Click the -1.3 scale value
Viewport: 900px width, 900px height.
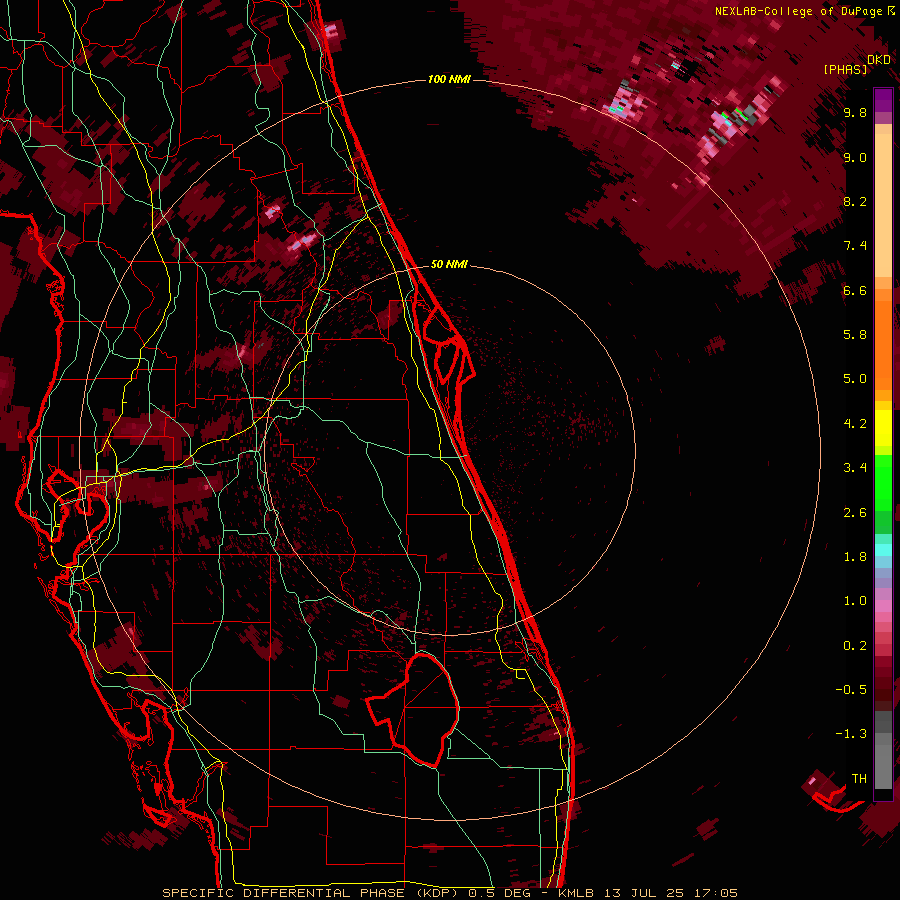click(851, 734)
